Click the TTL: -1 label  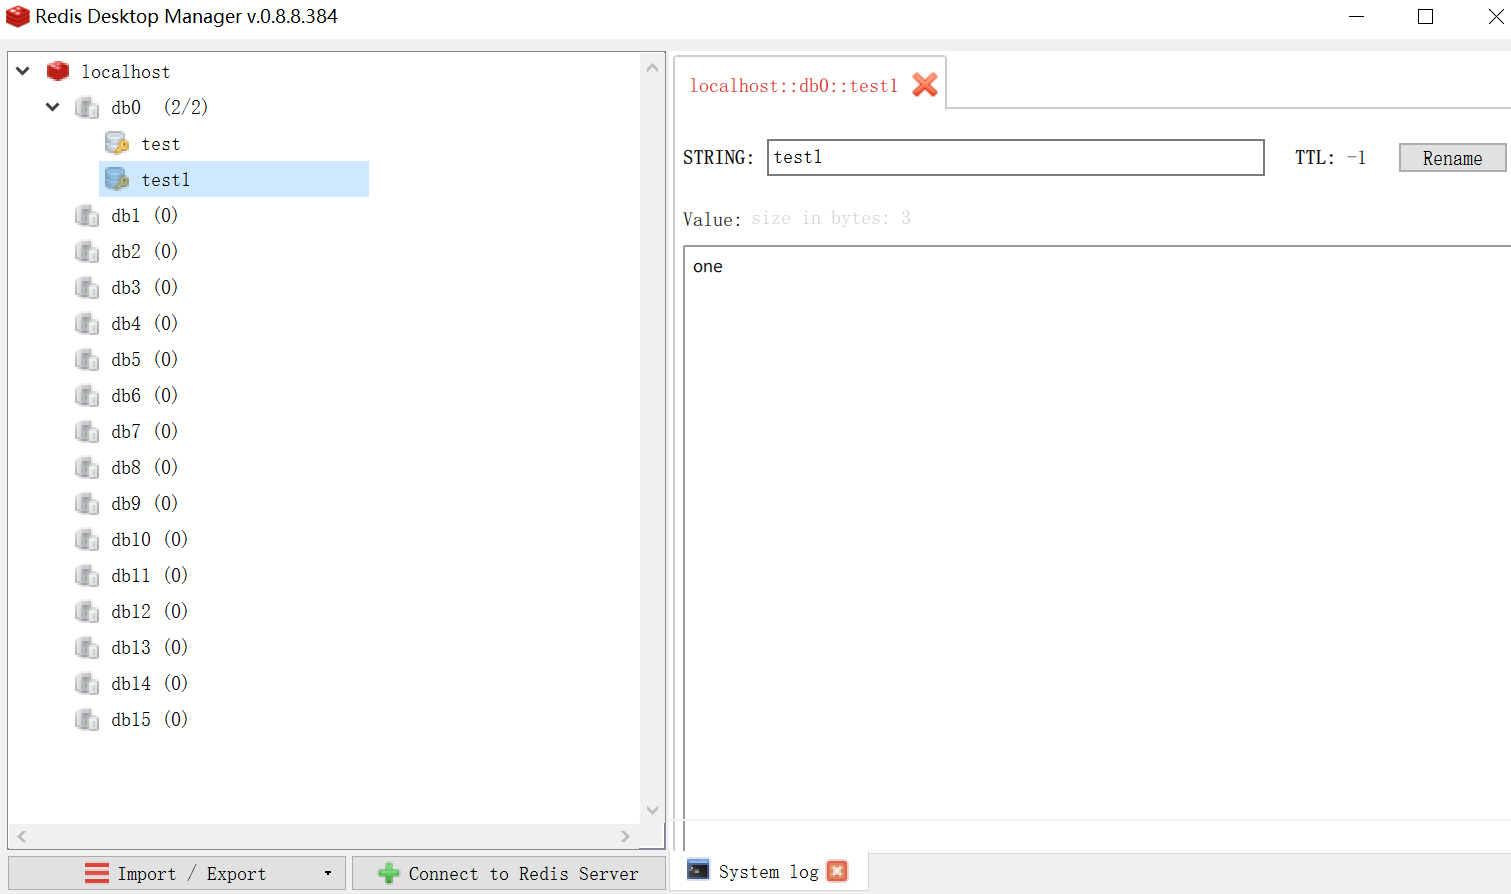tap(1330, 157)
